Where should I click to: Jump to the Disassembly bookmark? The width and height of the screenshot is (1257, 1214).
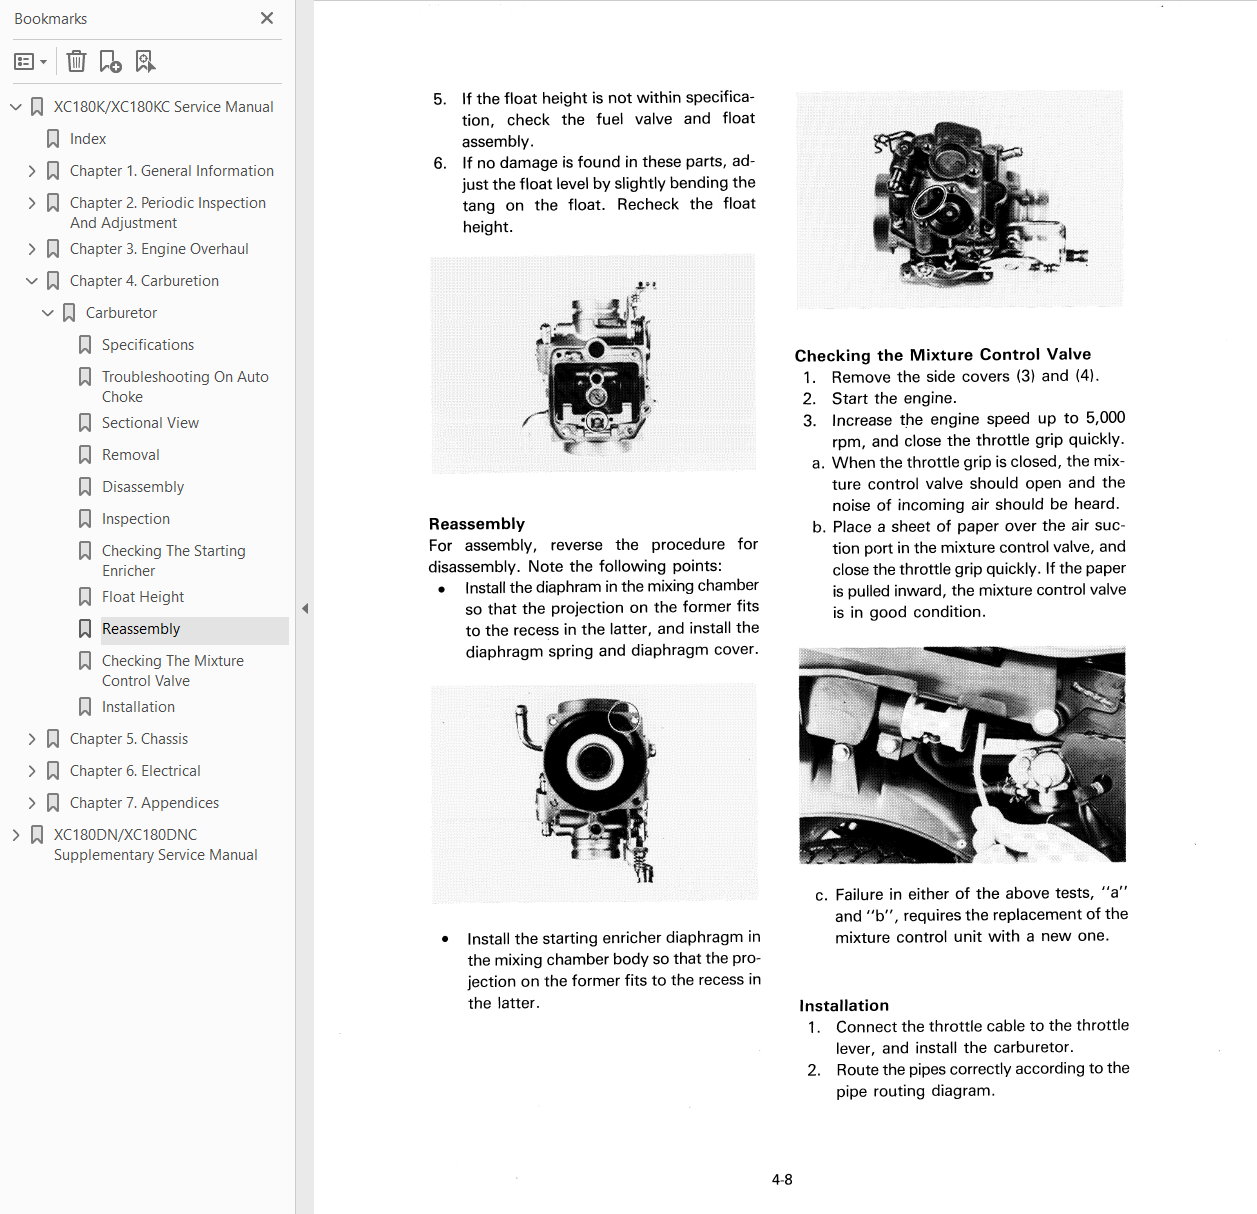(x=143, y=487)
